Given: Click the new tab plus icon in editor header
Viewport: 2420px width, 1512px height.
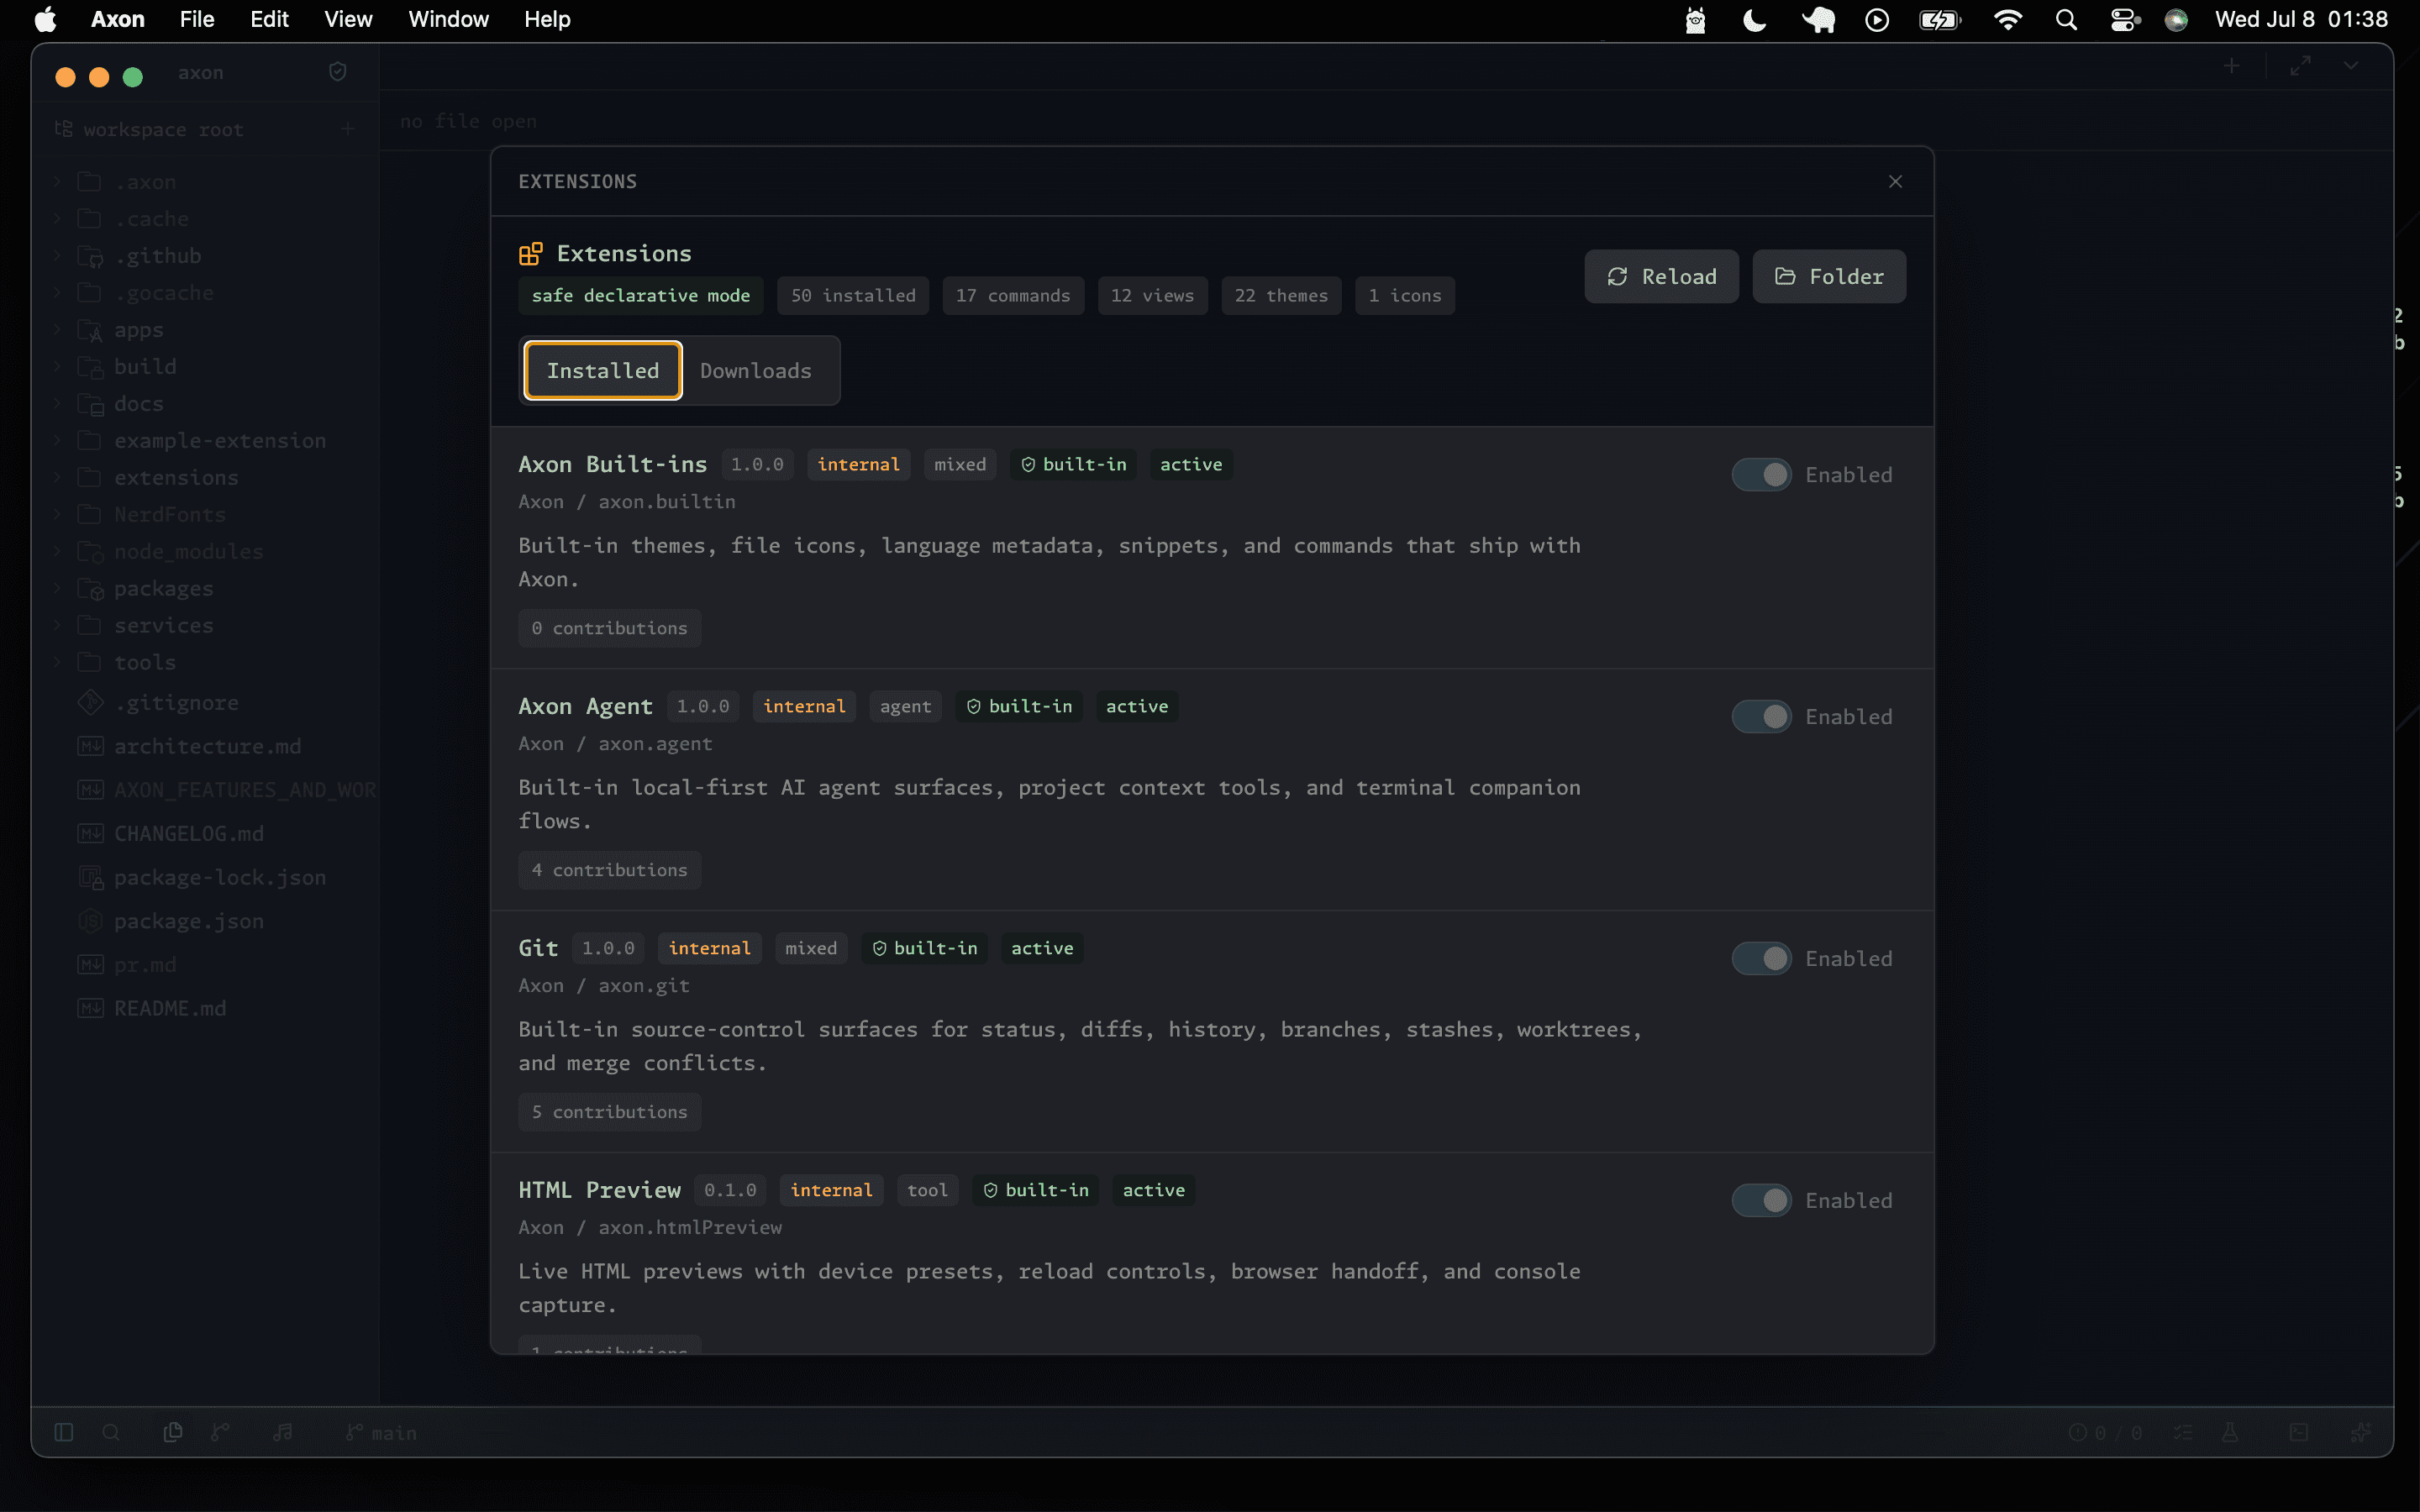Looking at the screenshot, I should [2231, 66].
